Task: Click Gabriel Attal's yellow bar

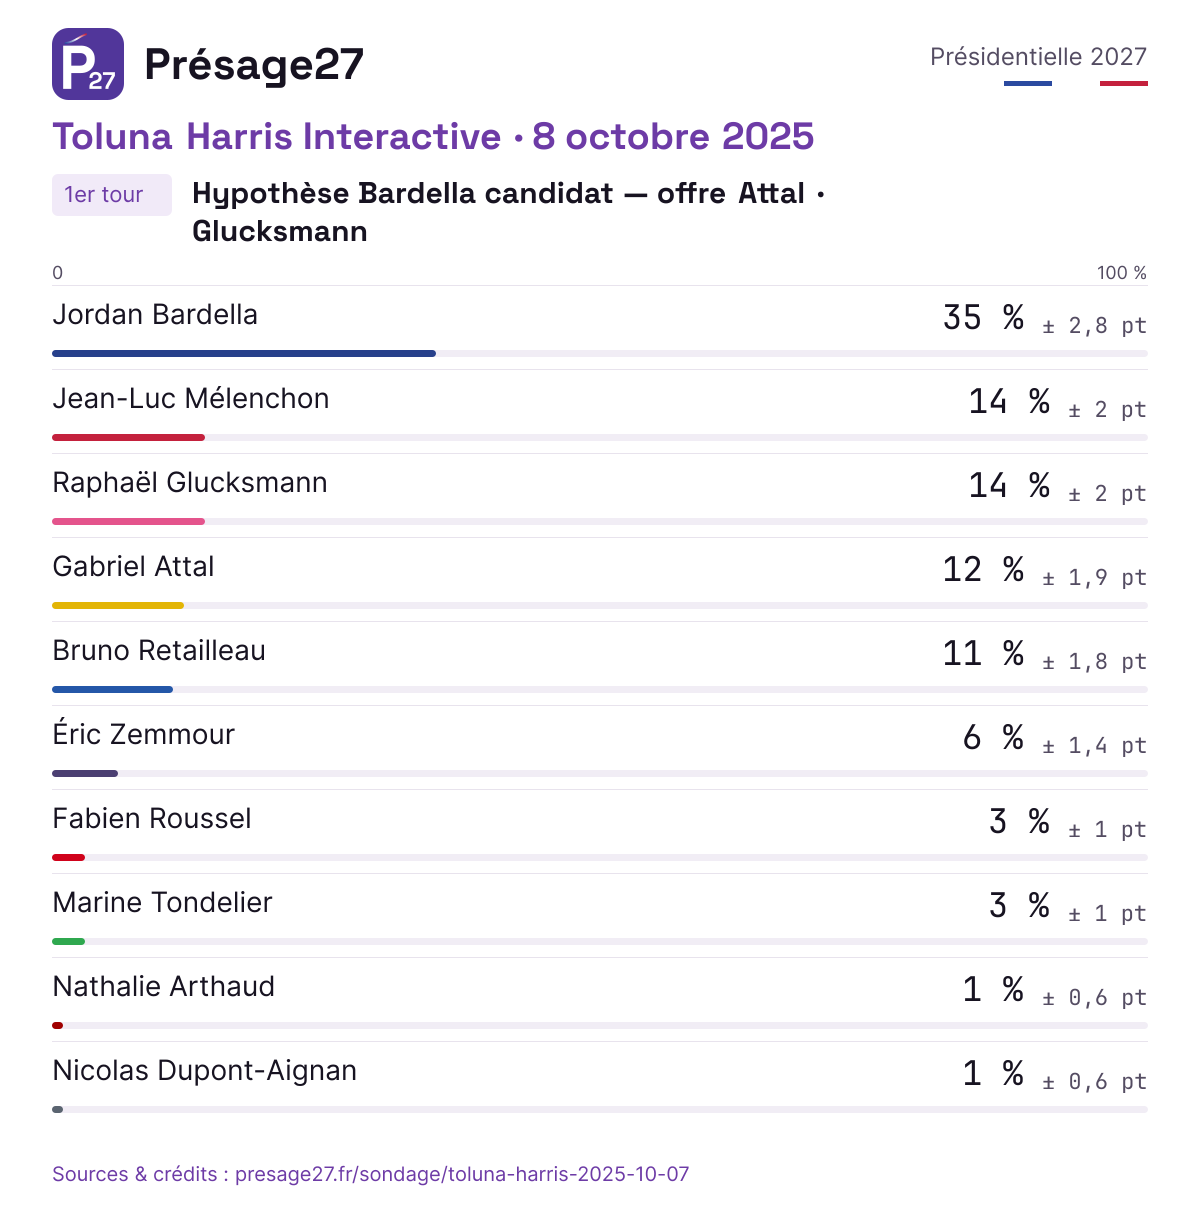Action: click(x=118, y=605)
